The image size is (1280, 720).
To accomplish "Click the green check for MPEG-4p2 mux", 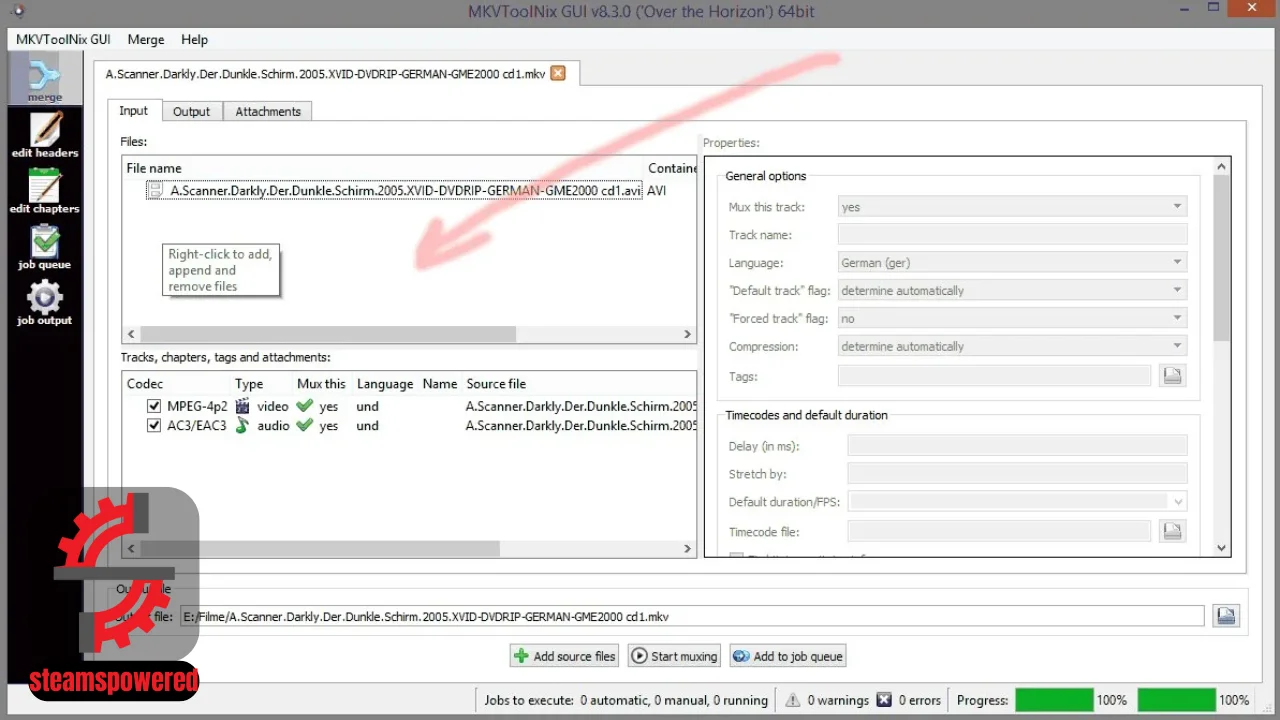I will pyautogui.click(x=305, y=406).
